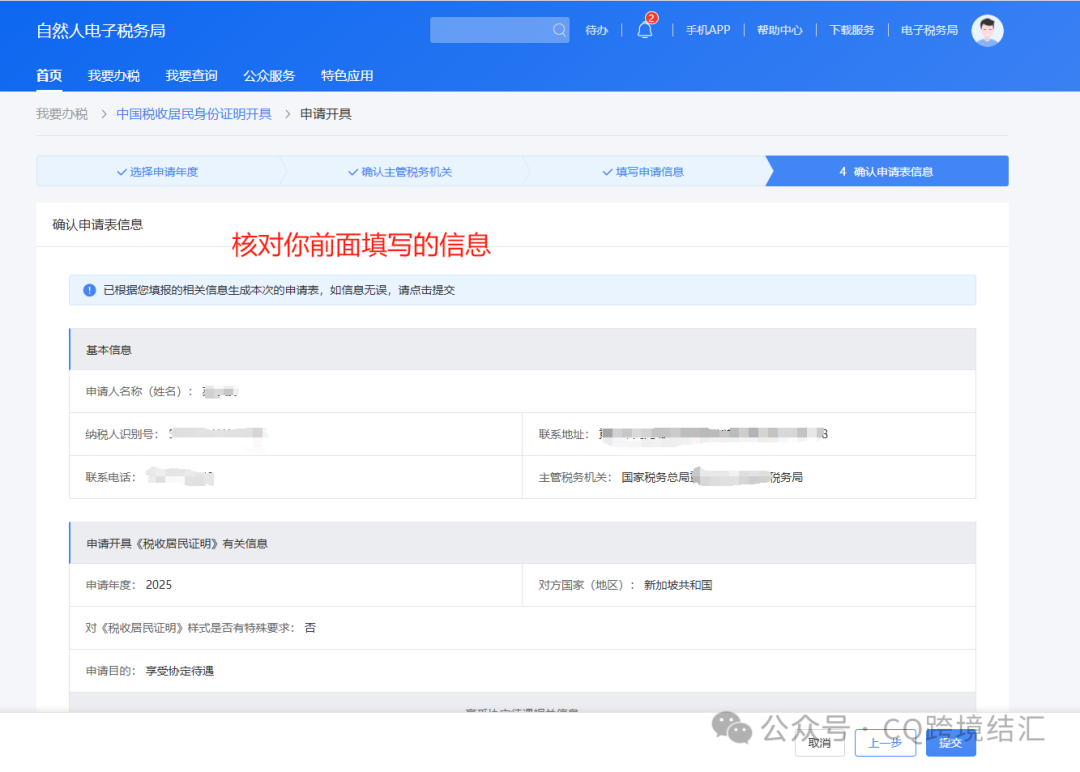
Task: Switch to the 我要查询 tab
Action: click(x=191, y=75)
